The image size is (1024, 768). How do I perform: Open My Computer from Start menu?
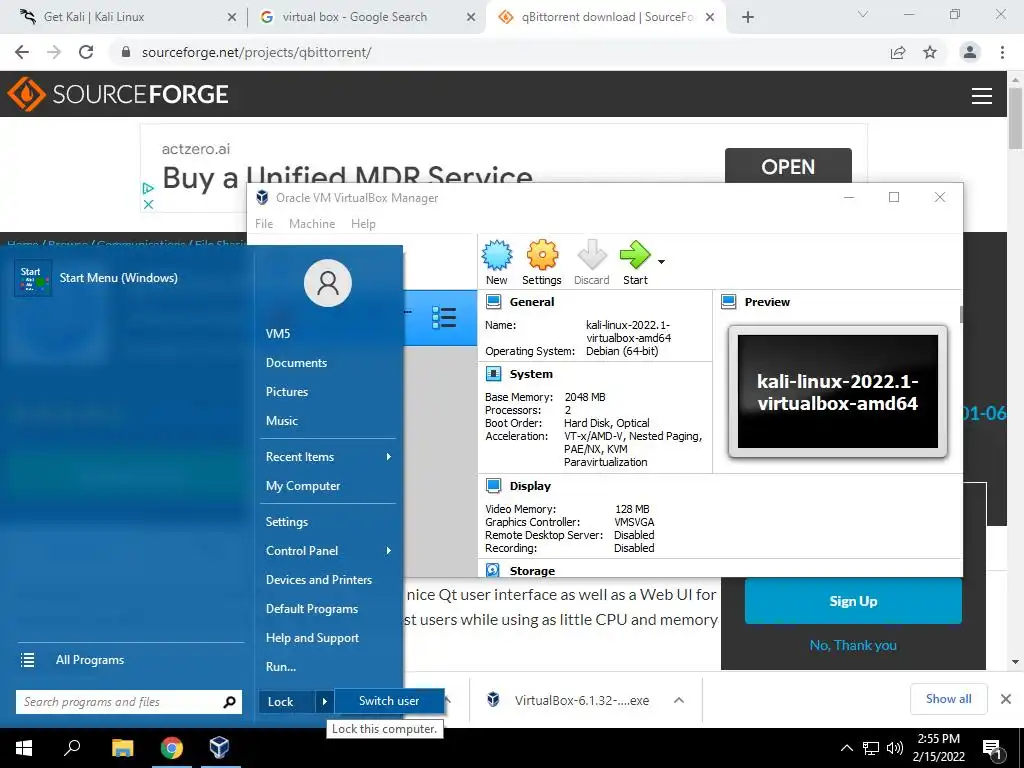point(303,486)
